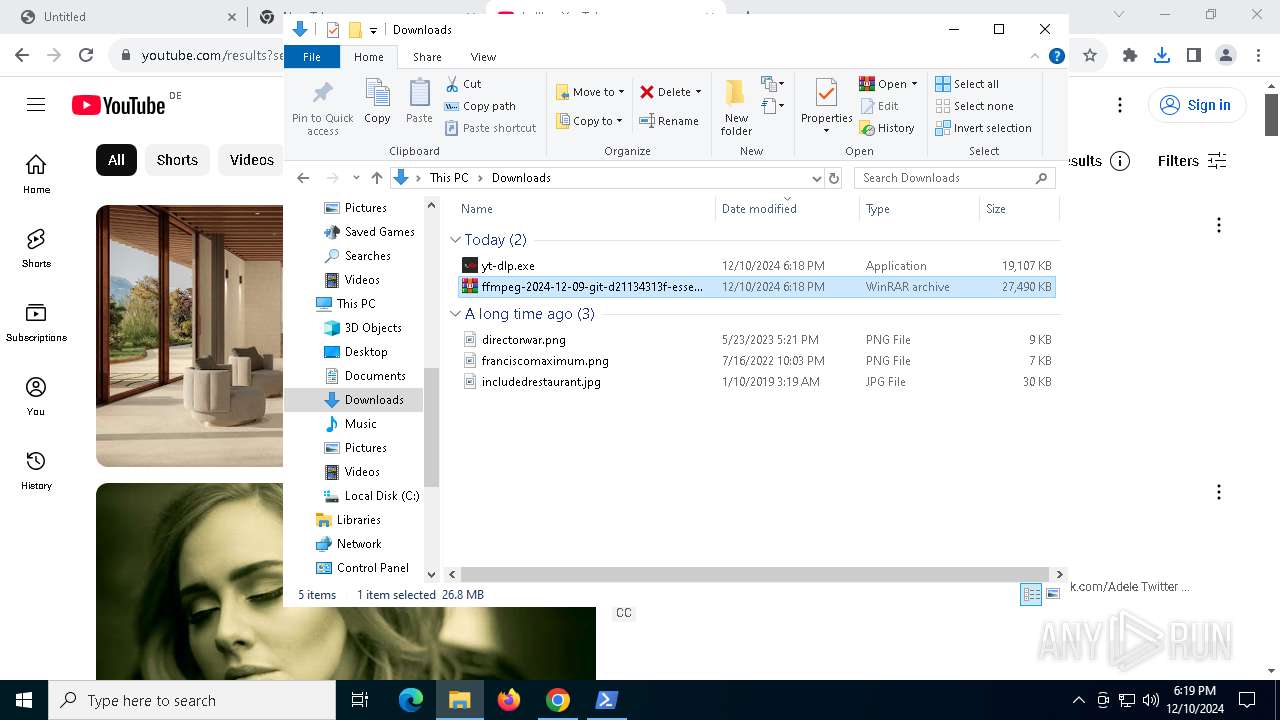Click This PC in address breadcrumb
The height and width of the screenshot is (720, 1280).
coord(449,178)
